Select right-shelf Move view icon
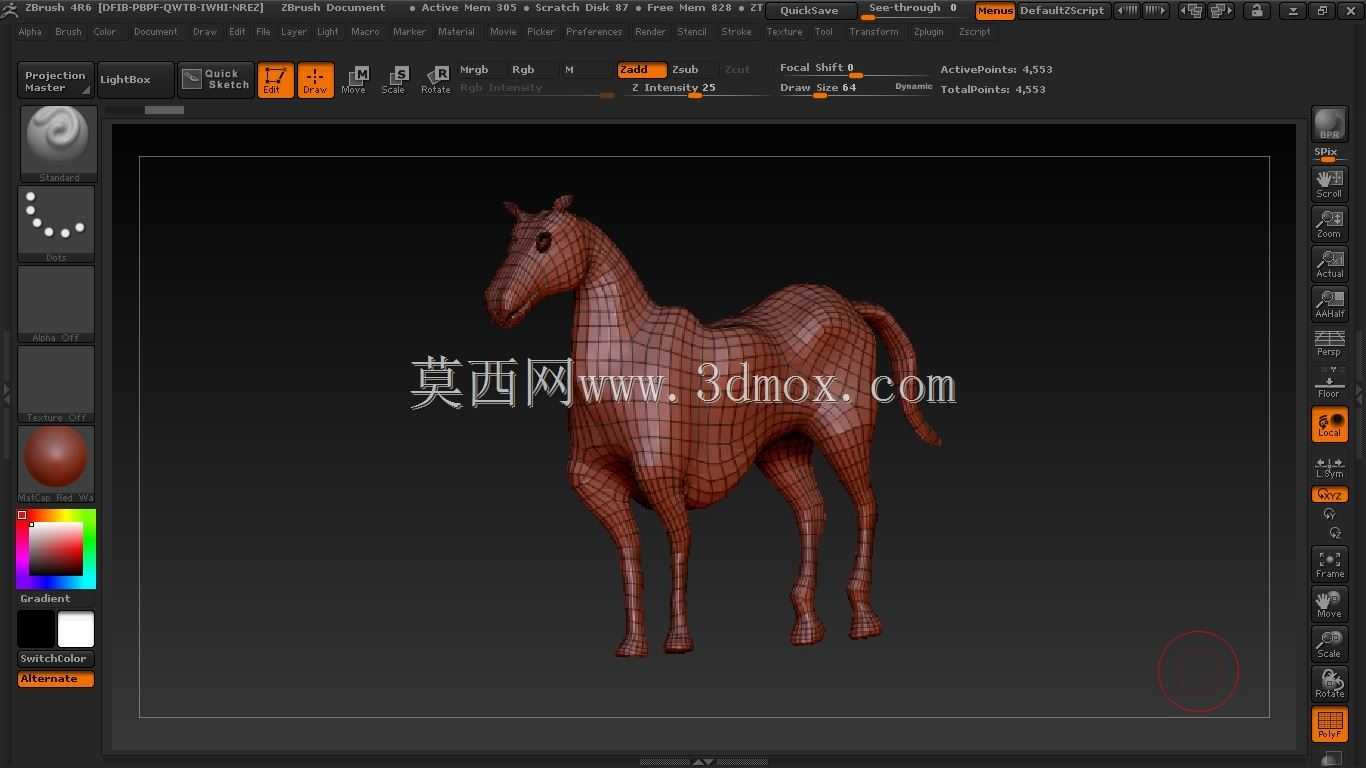1366x768 pixels. click(1329, 604)
